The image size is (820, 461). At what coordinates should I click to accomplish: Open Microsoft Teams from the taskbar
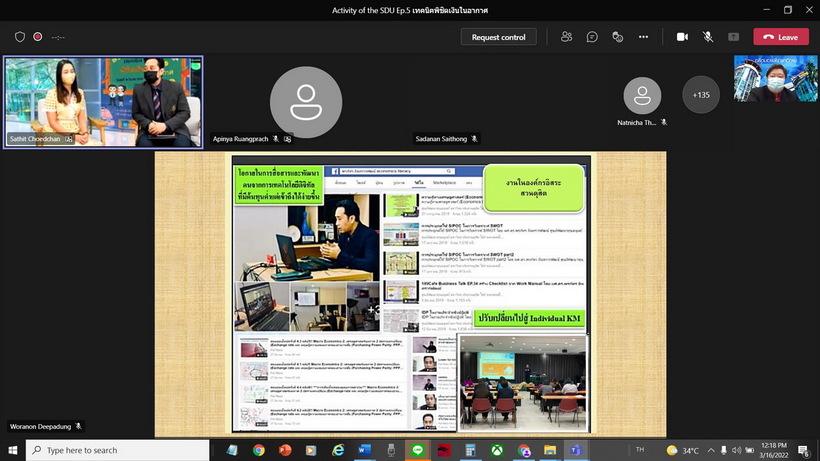pyautogui.click(x=577, y=450)
